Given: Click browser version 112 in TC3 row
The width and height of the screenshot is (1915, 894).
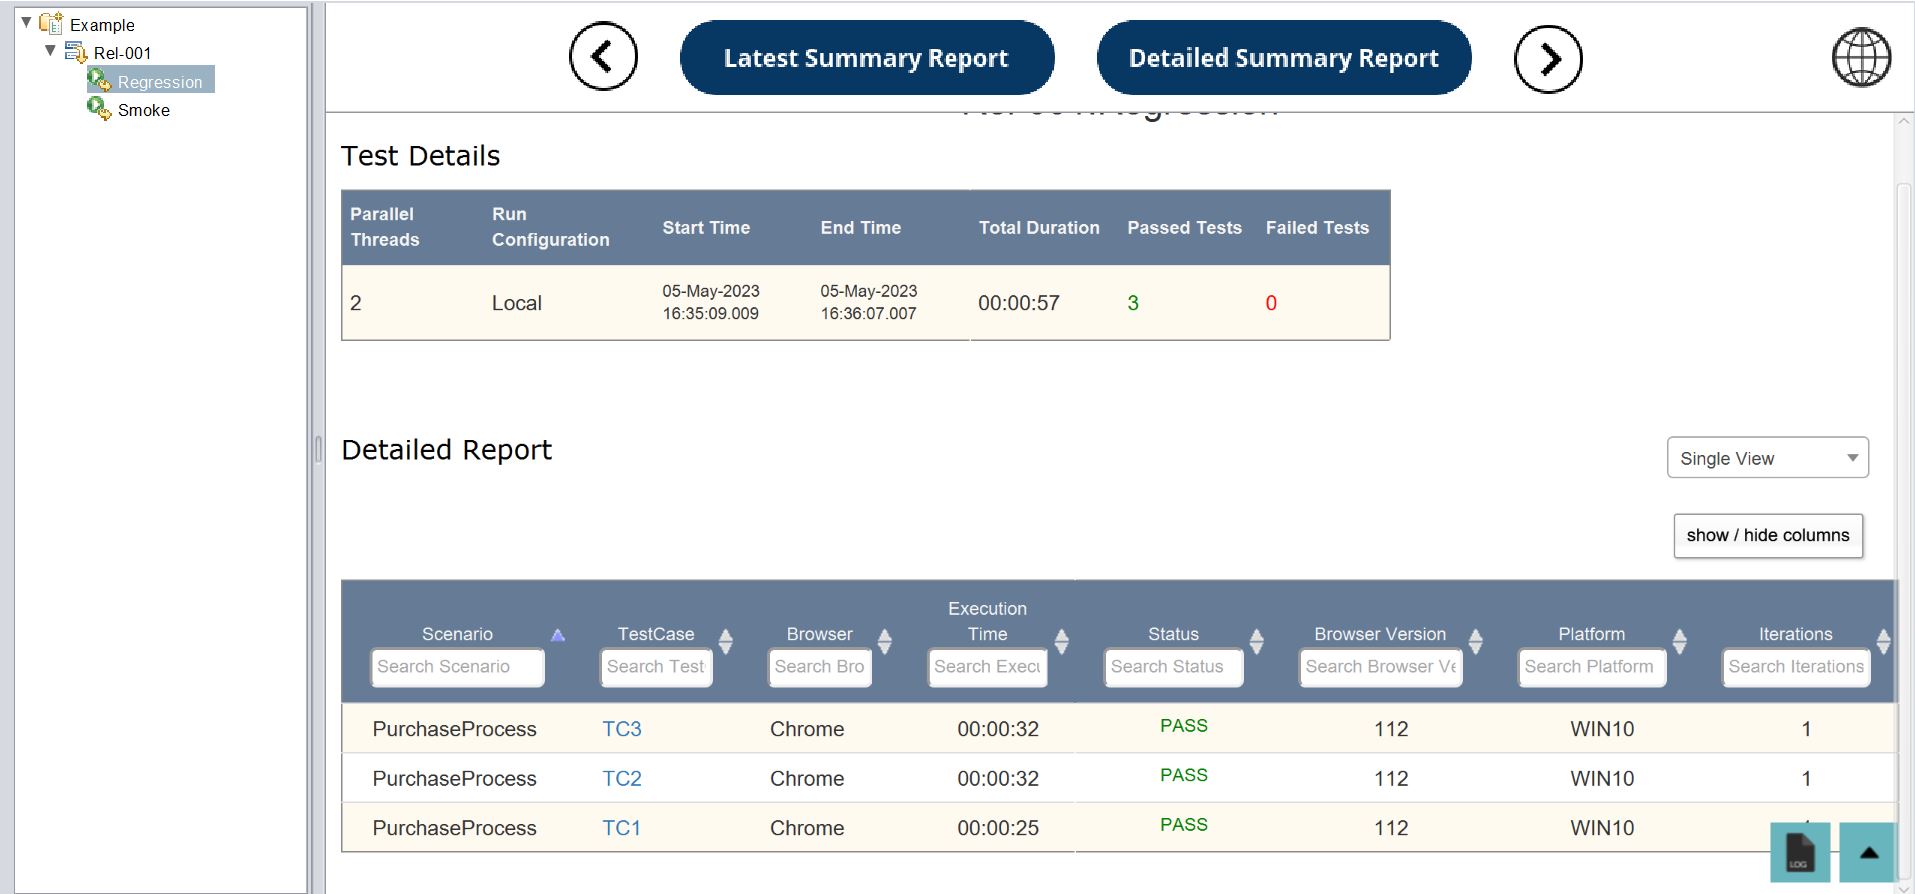Looking at the screenshot, I should pos(1391,729).
